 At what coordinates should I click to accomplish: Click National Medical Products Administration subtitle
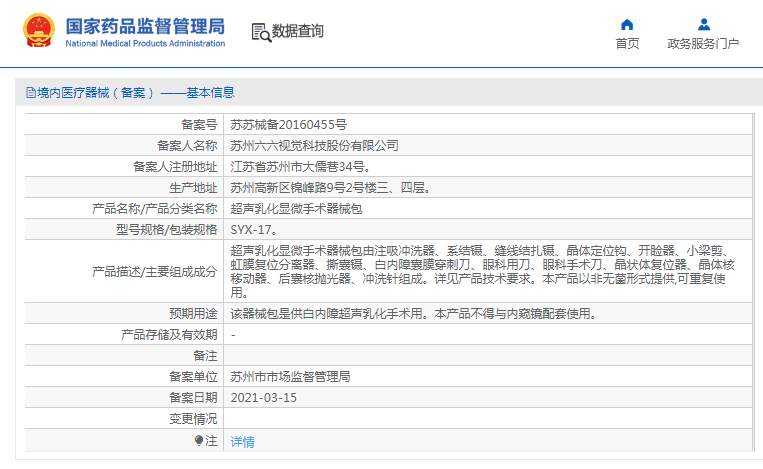tap(145, 43)
